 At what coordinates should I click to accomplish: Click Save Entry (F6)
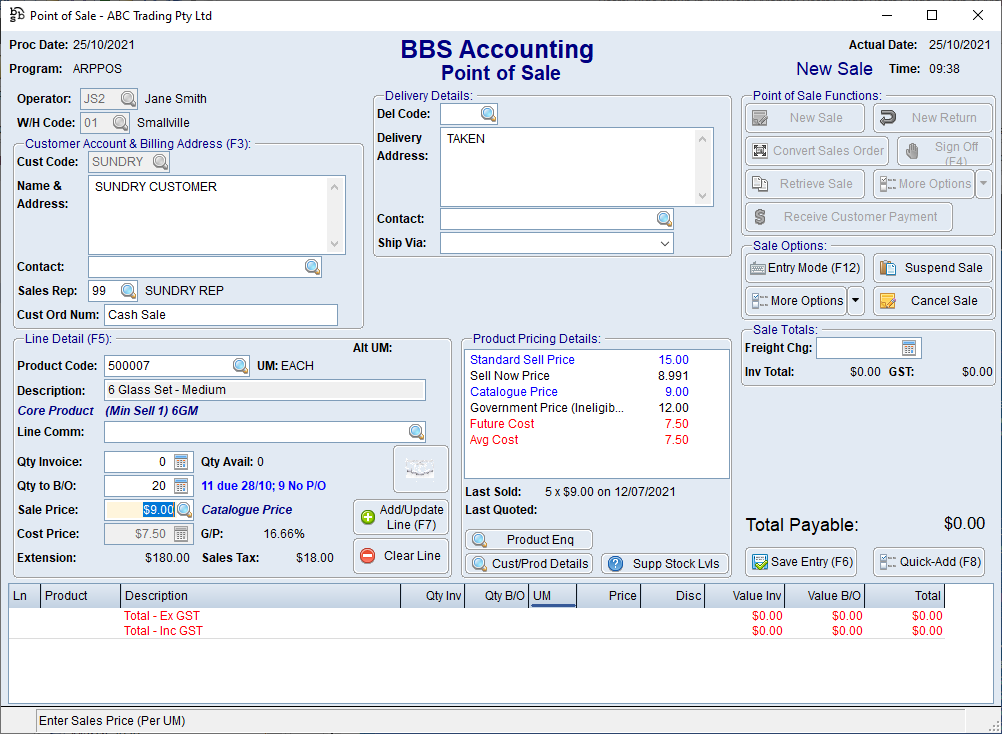pyautogui.click(x=803, y=561)
